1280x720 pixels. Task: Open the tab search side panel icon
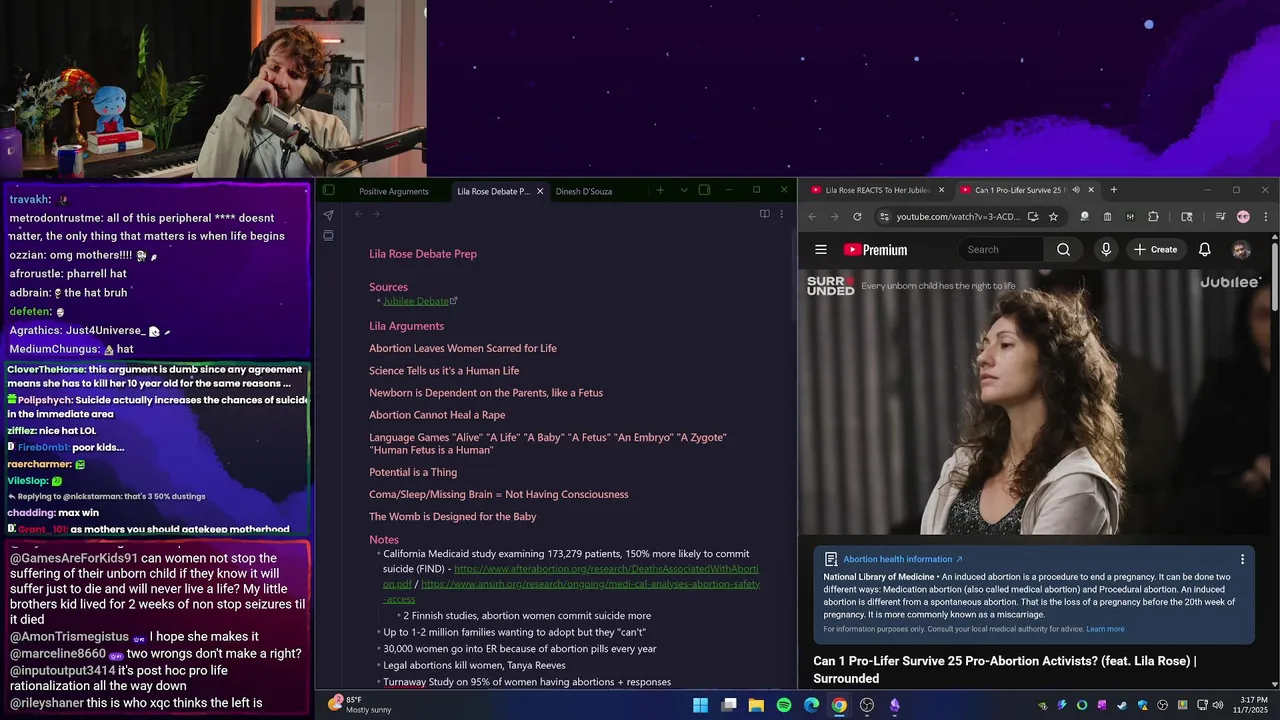click(x=1187, y=216)
